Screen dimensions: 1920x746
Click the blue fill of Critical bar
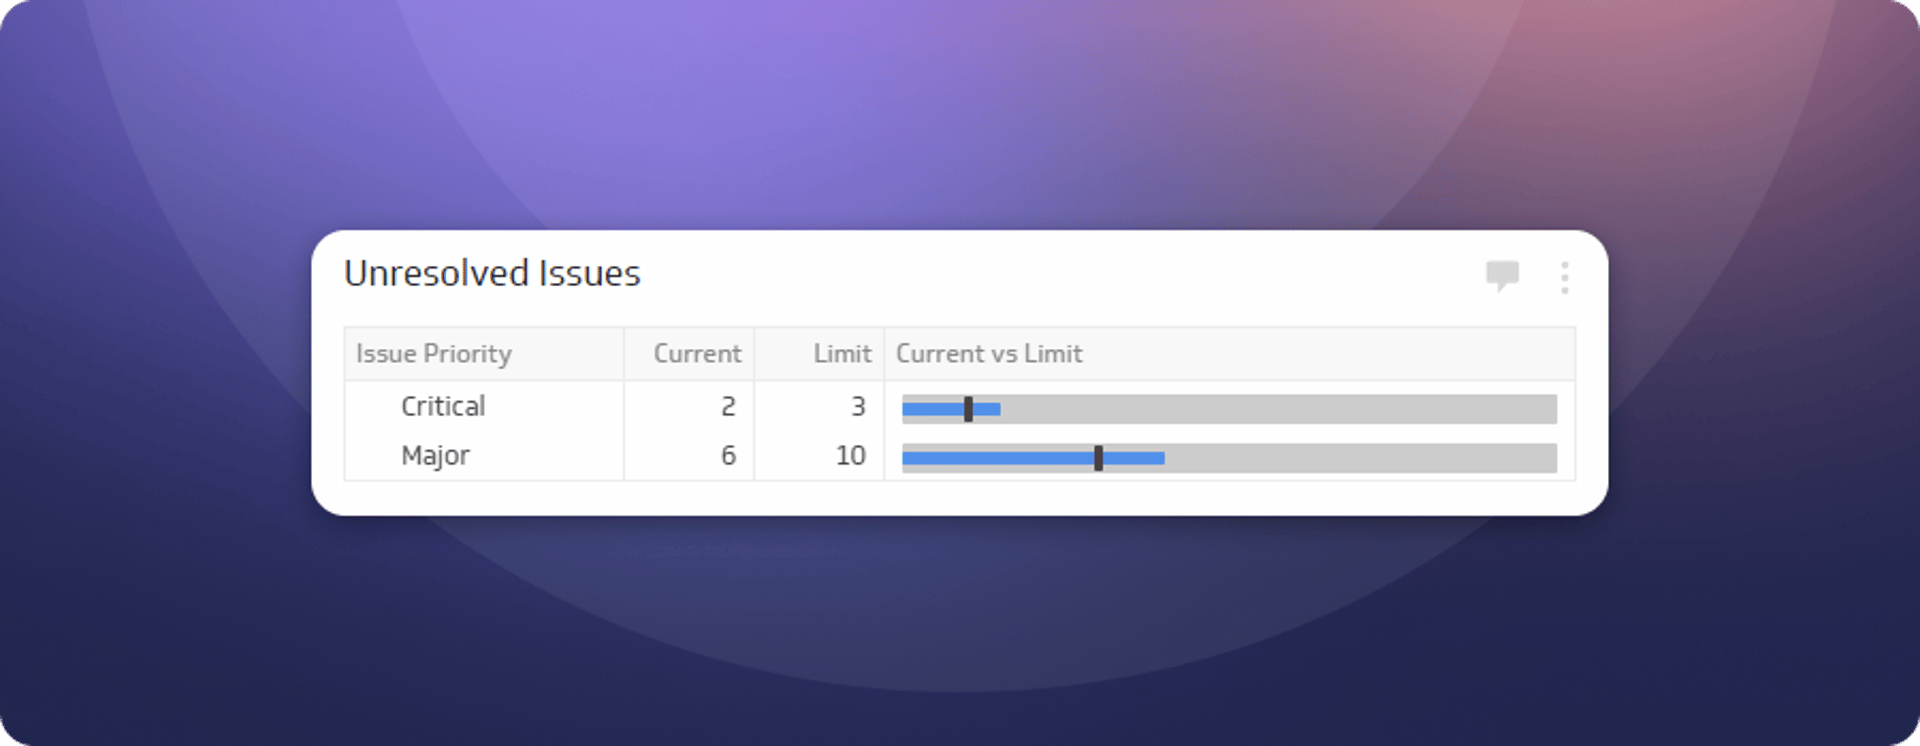click(x=932, y=409)
